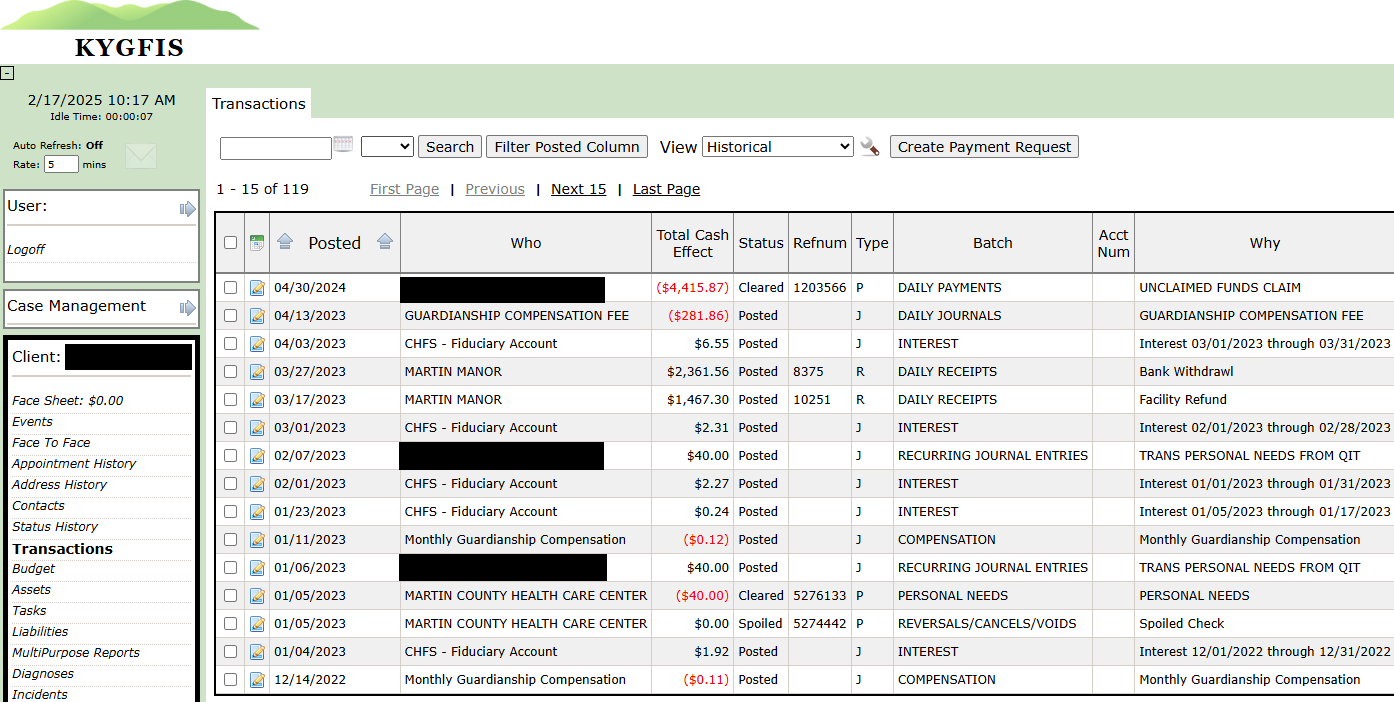Click into the search text field
Screen dimensions: 1394x702
pyautogui.click(x=276, y=148)
